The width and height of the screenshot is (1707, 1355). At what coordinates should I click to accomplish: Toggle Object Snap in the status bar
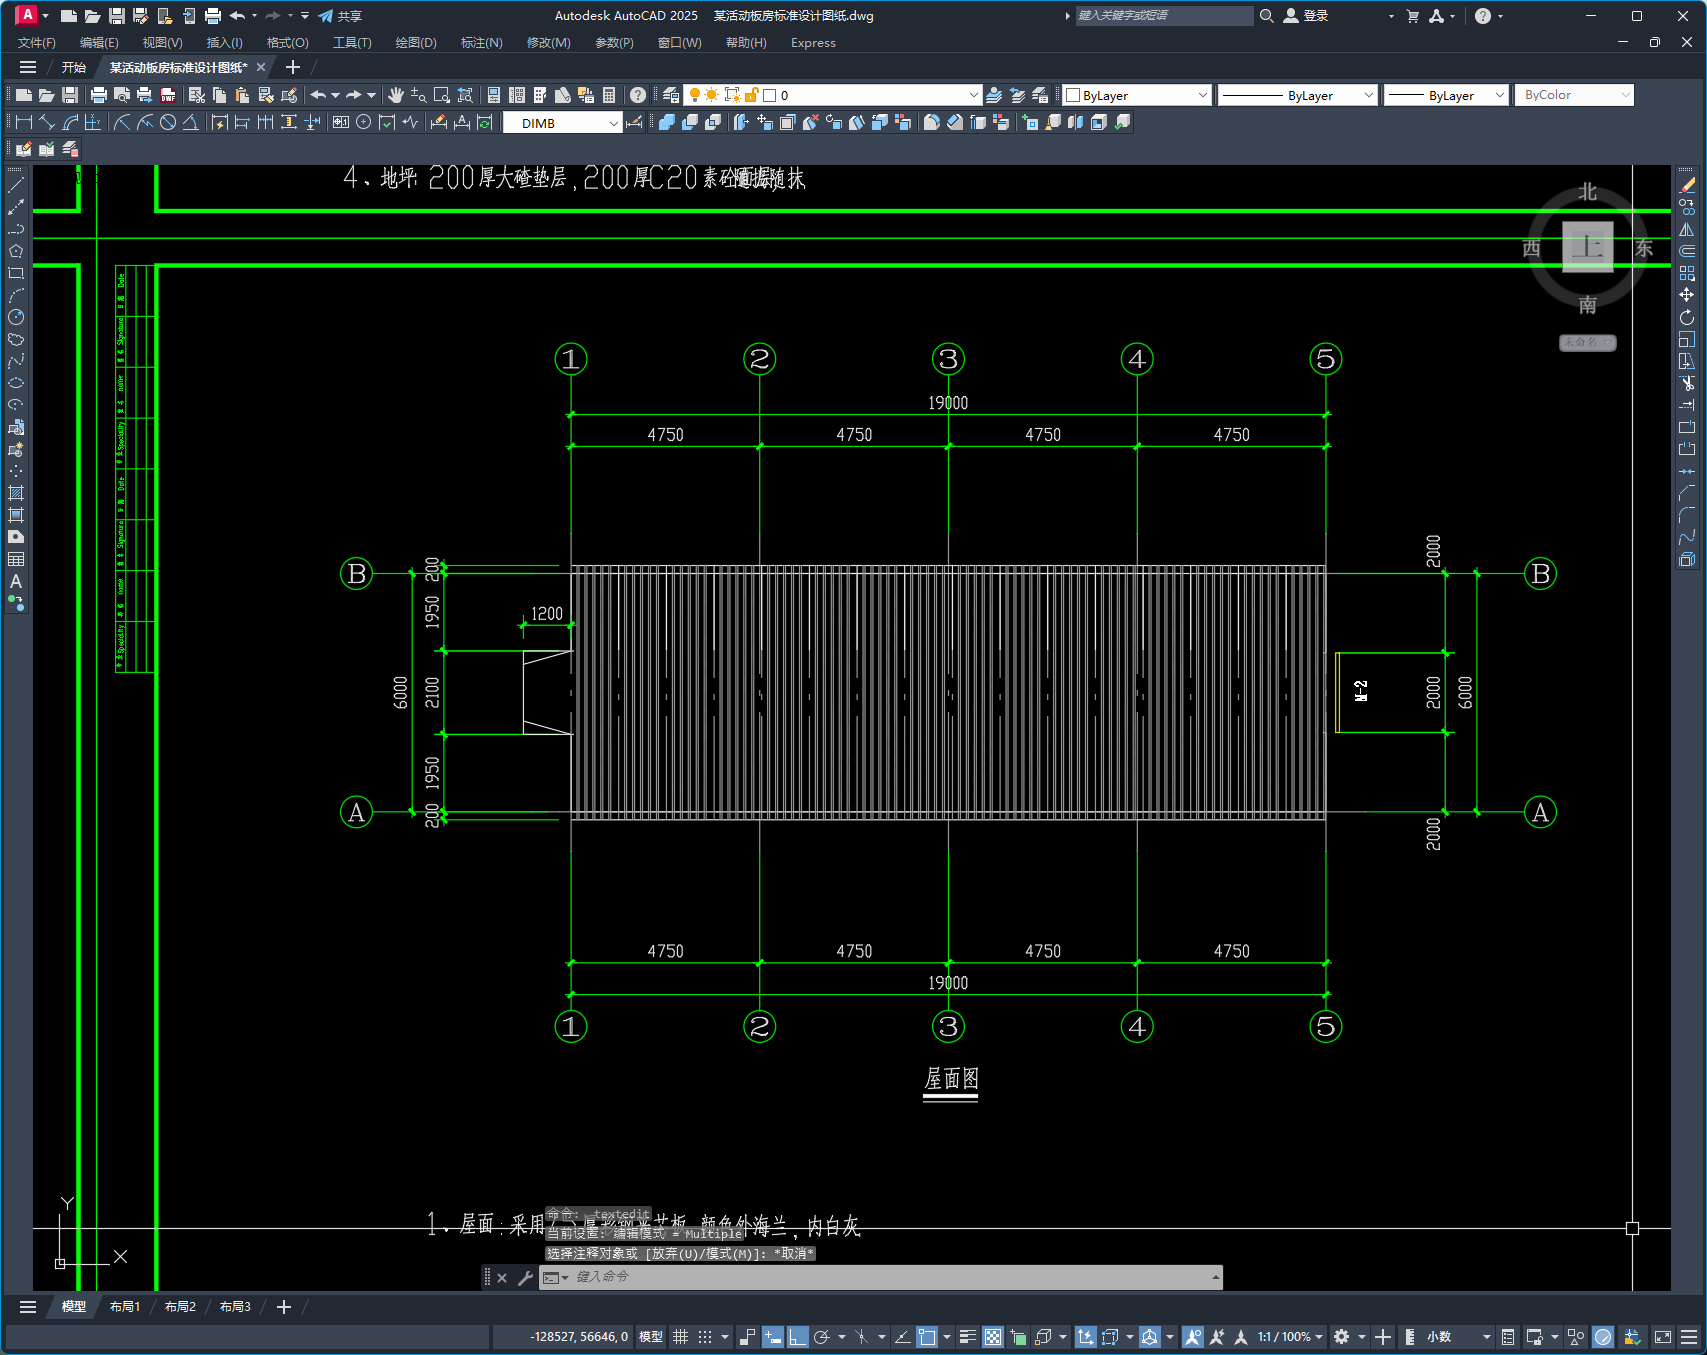coord(927,1337)
